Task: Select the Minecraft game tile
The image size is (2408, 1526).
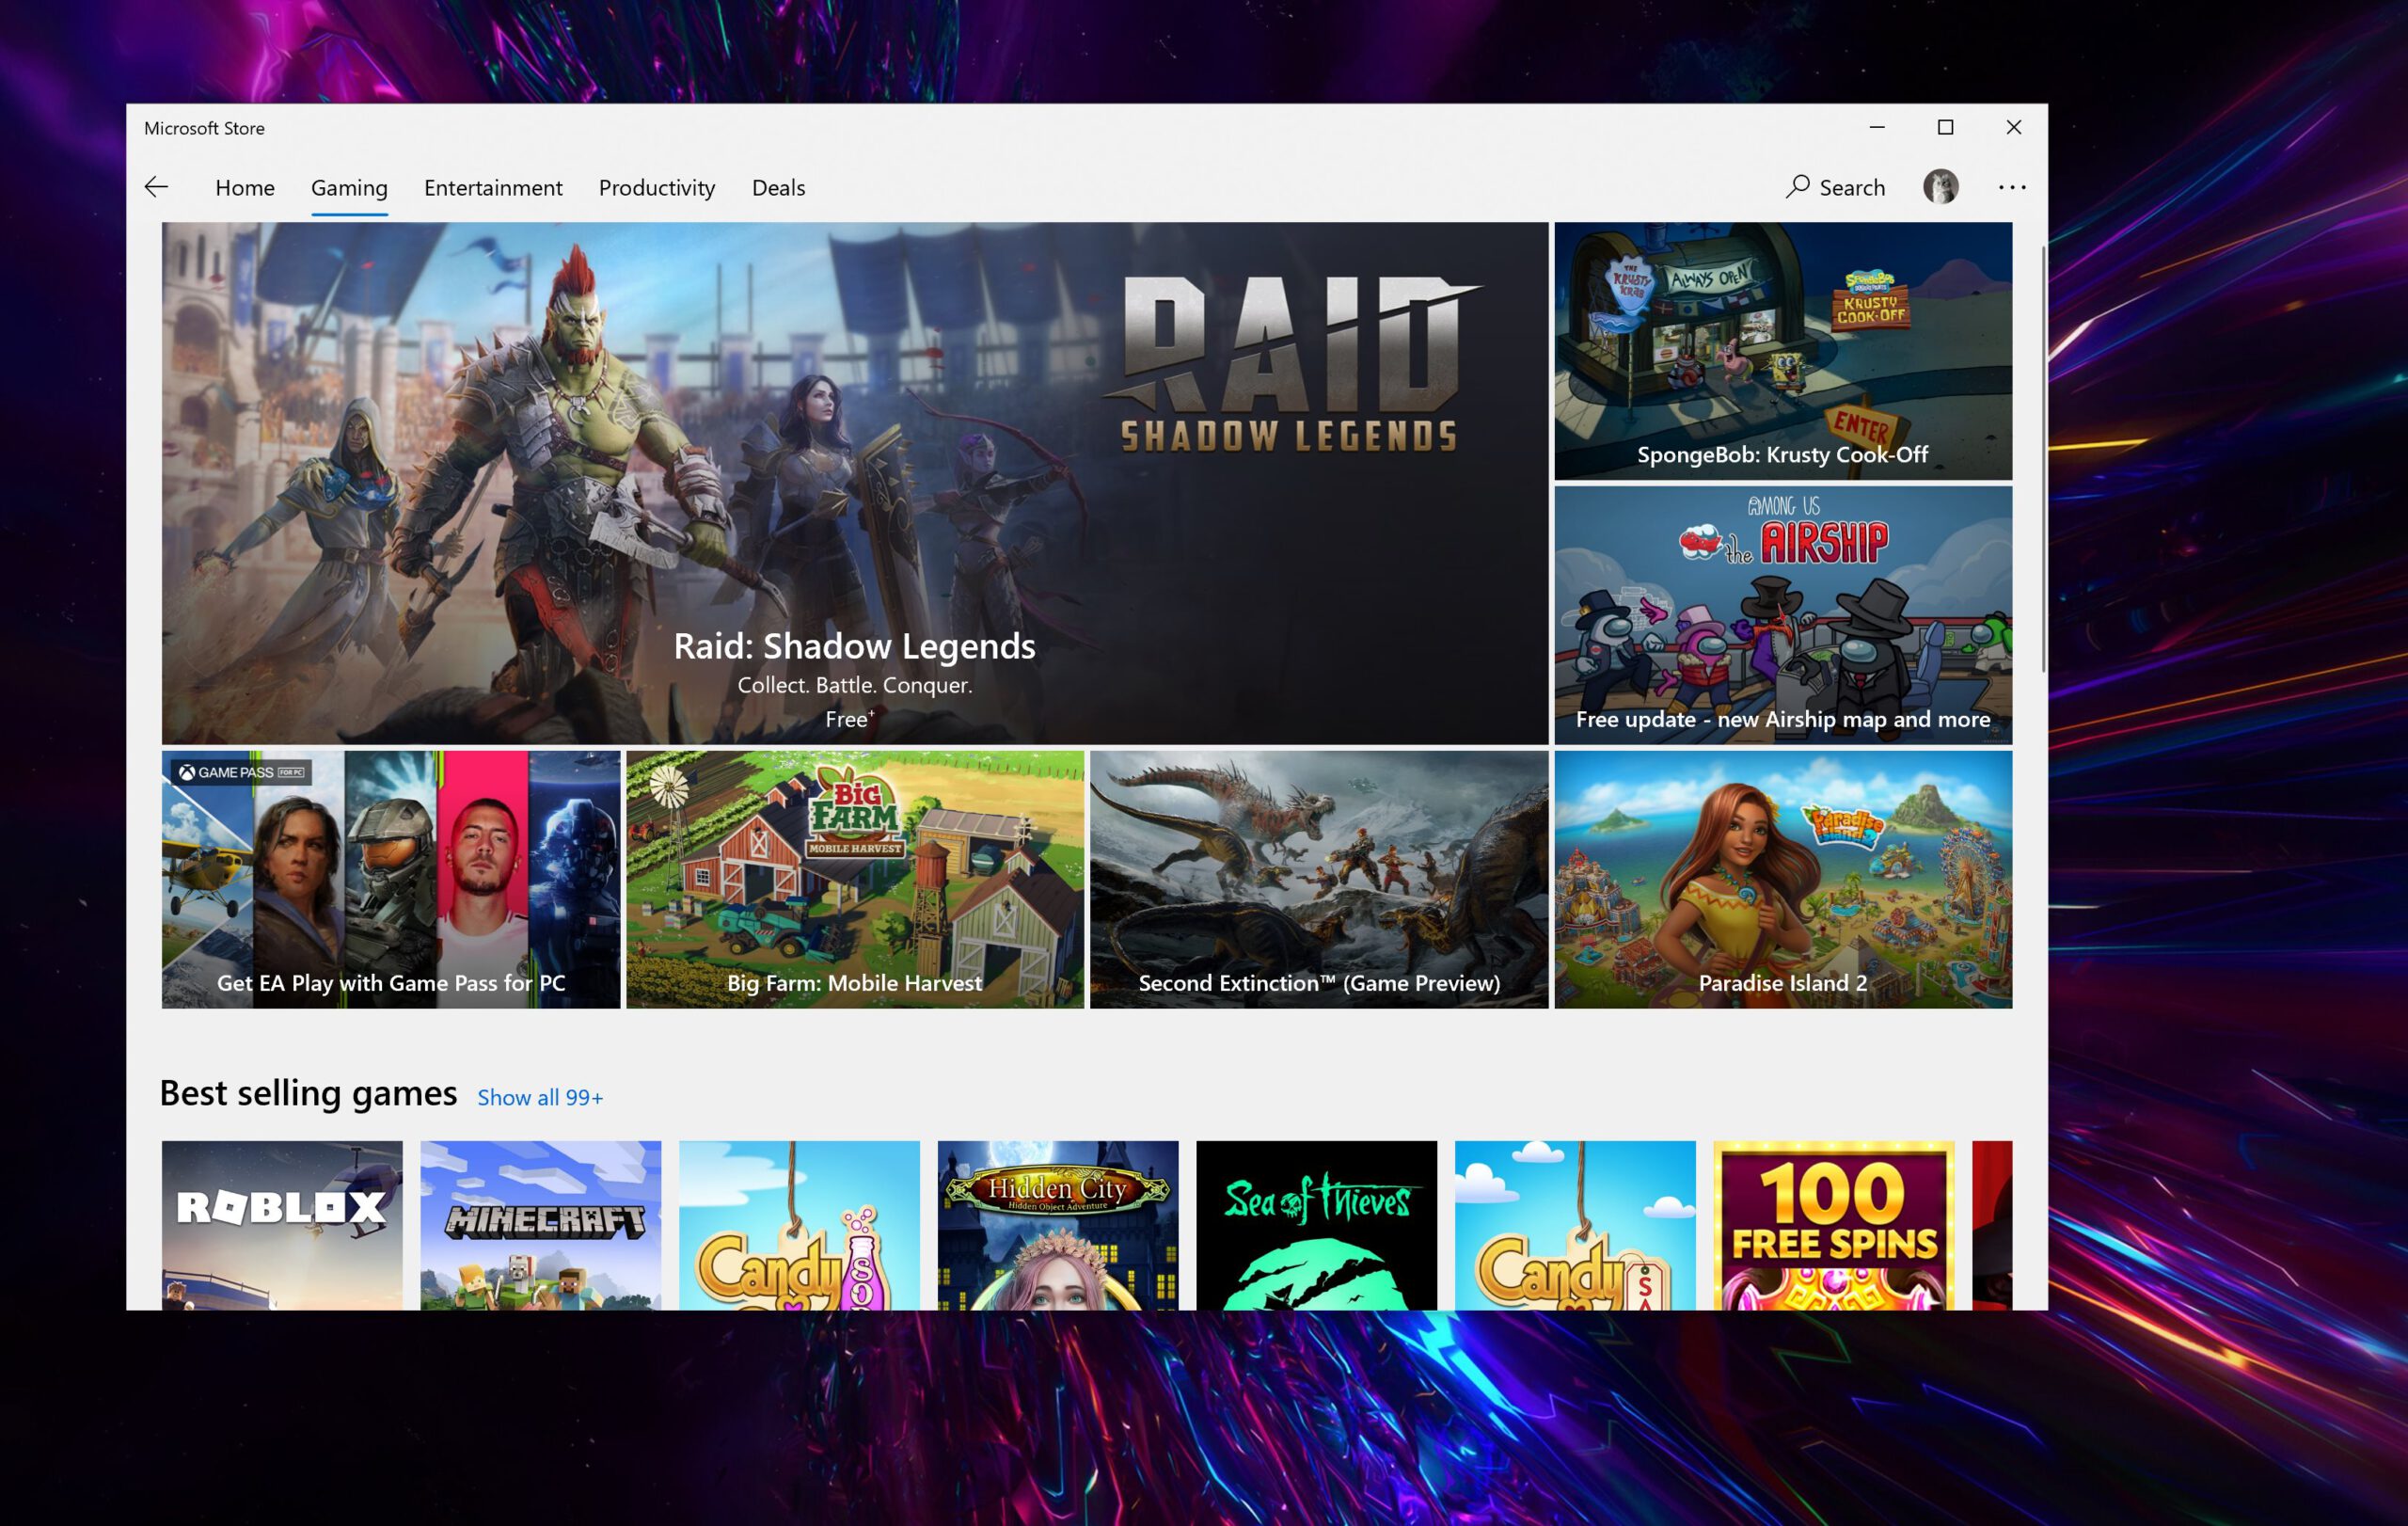Action: (x=541, y=1225)
